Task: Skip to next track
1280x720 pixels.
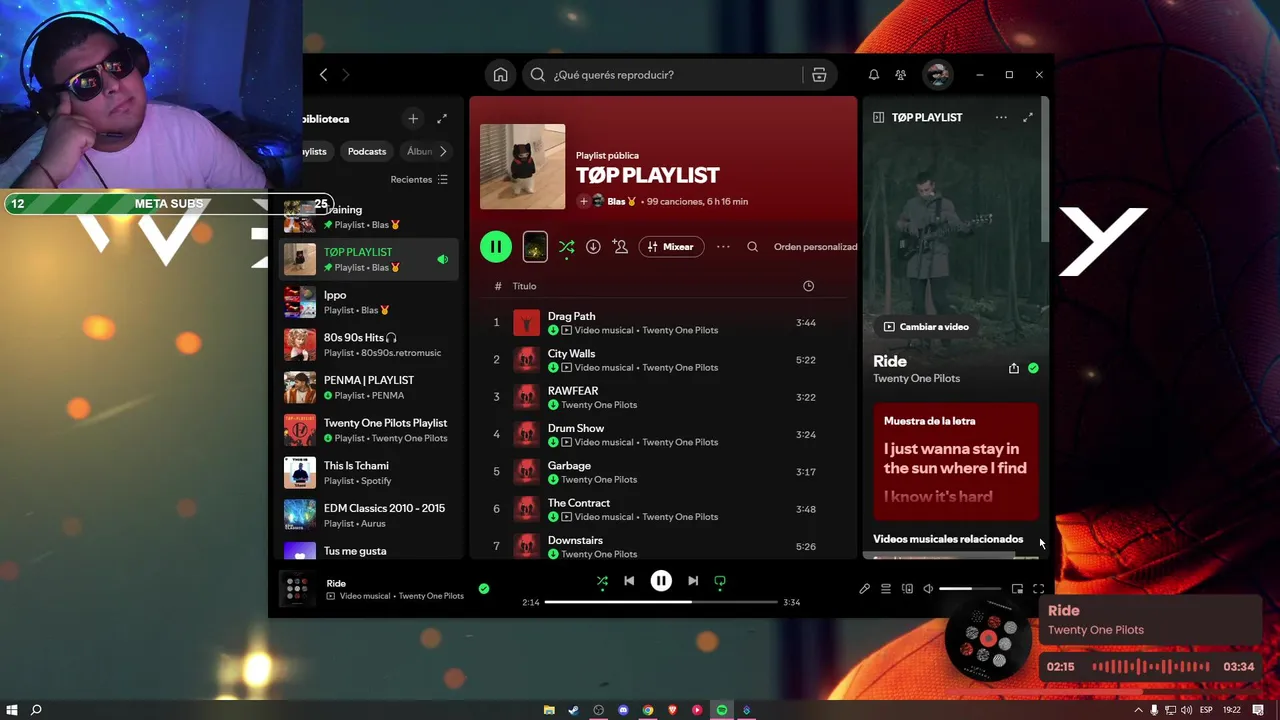Action: pos(693,581)
